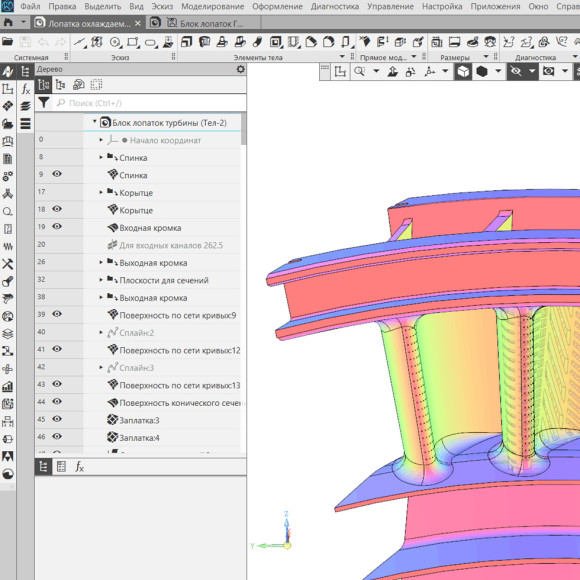Open the Диагностика menu
Image resolution: width=580 pixels, height=580 pixels.
tap(335, 6)
